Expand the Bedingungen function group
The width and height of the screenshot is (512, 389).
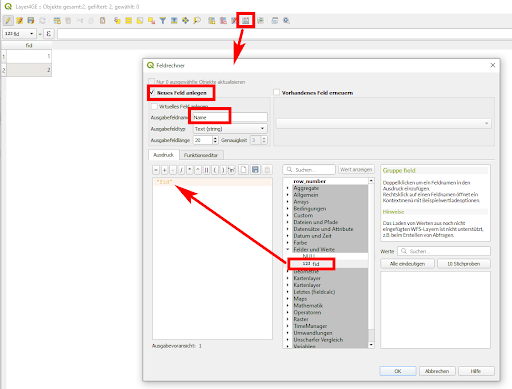click(x=288, y=208)
